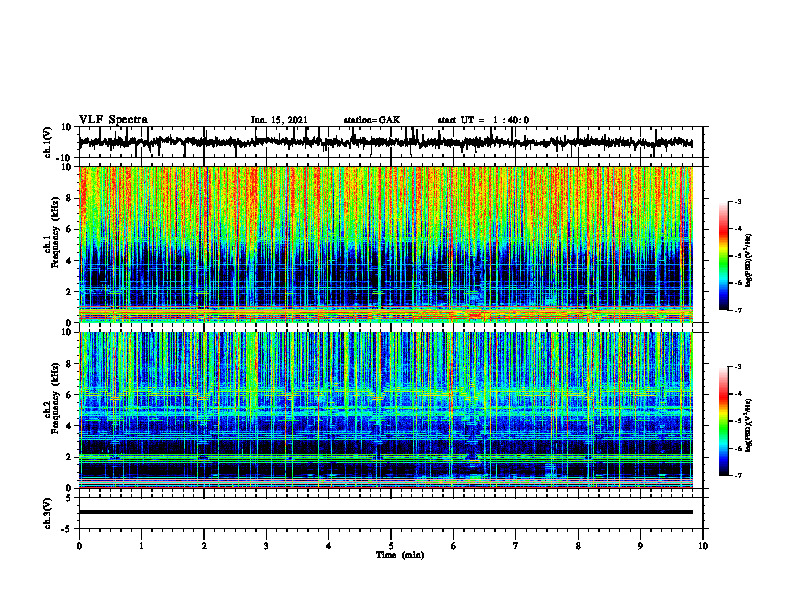Click the ch.2 spectrogram panel
Screen dimensions: 792x612
[x=386, y=410]
